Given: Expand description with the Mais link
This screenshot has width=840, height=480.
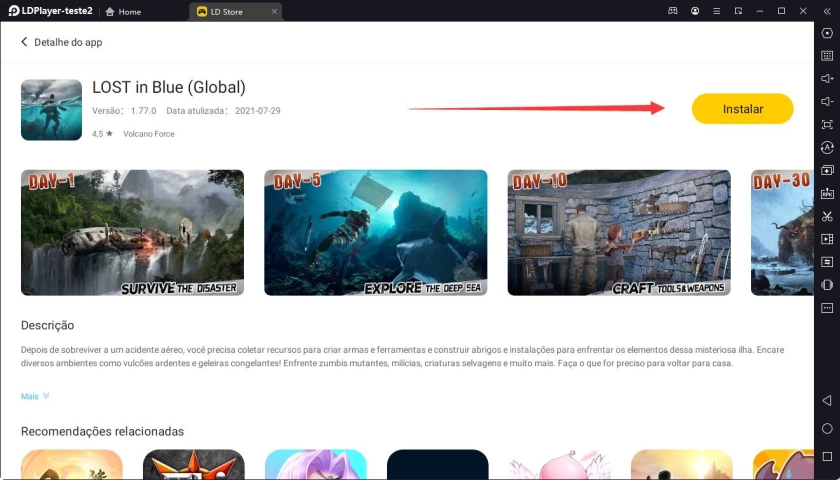Looking at the screenshot, I should [29, 396].
